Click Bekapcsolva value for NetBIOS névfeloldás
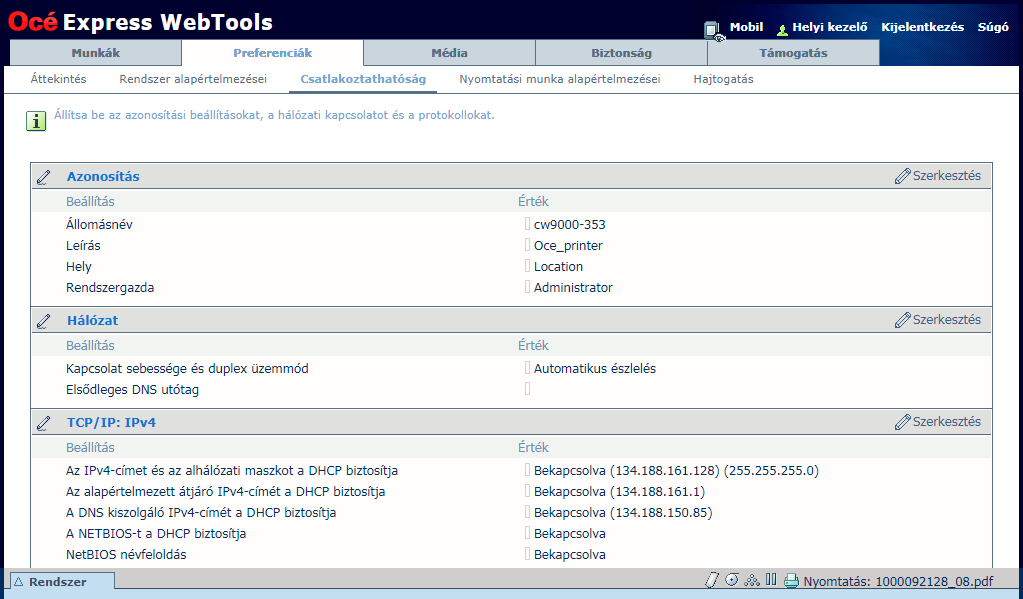 pos(570,555)
